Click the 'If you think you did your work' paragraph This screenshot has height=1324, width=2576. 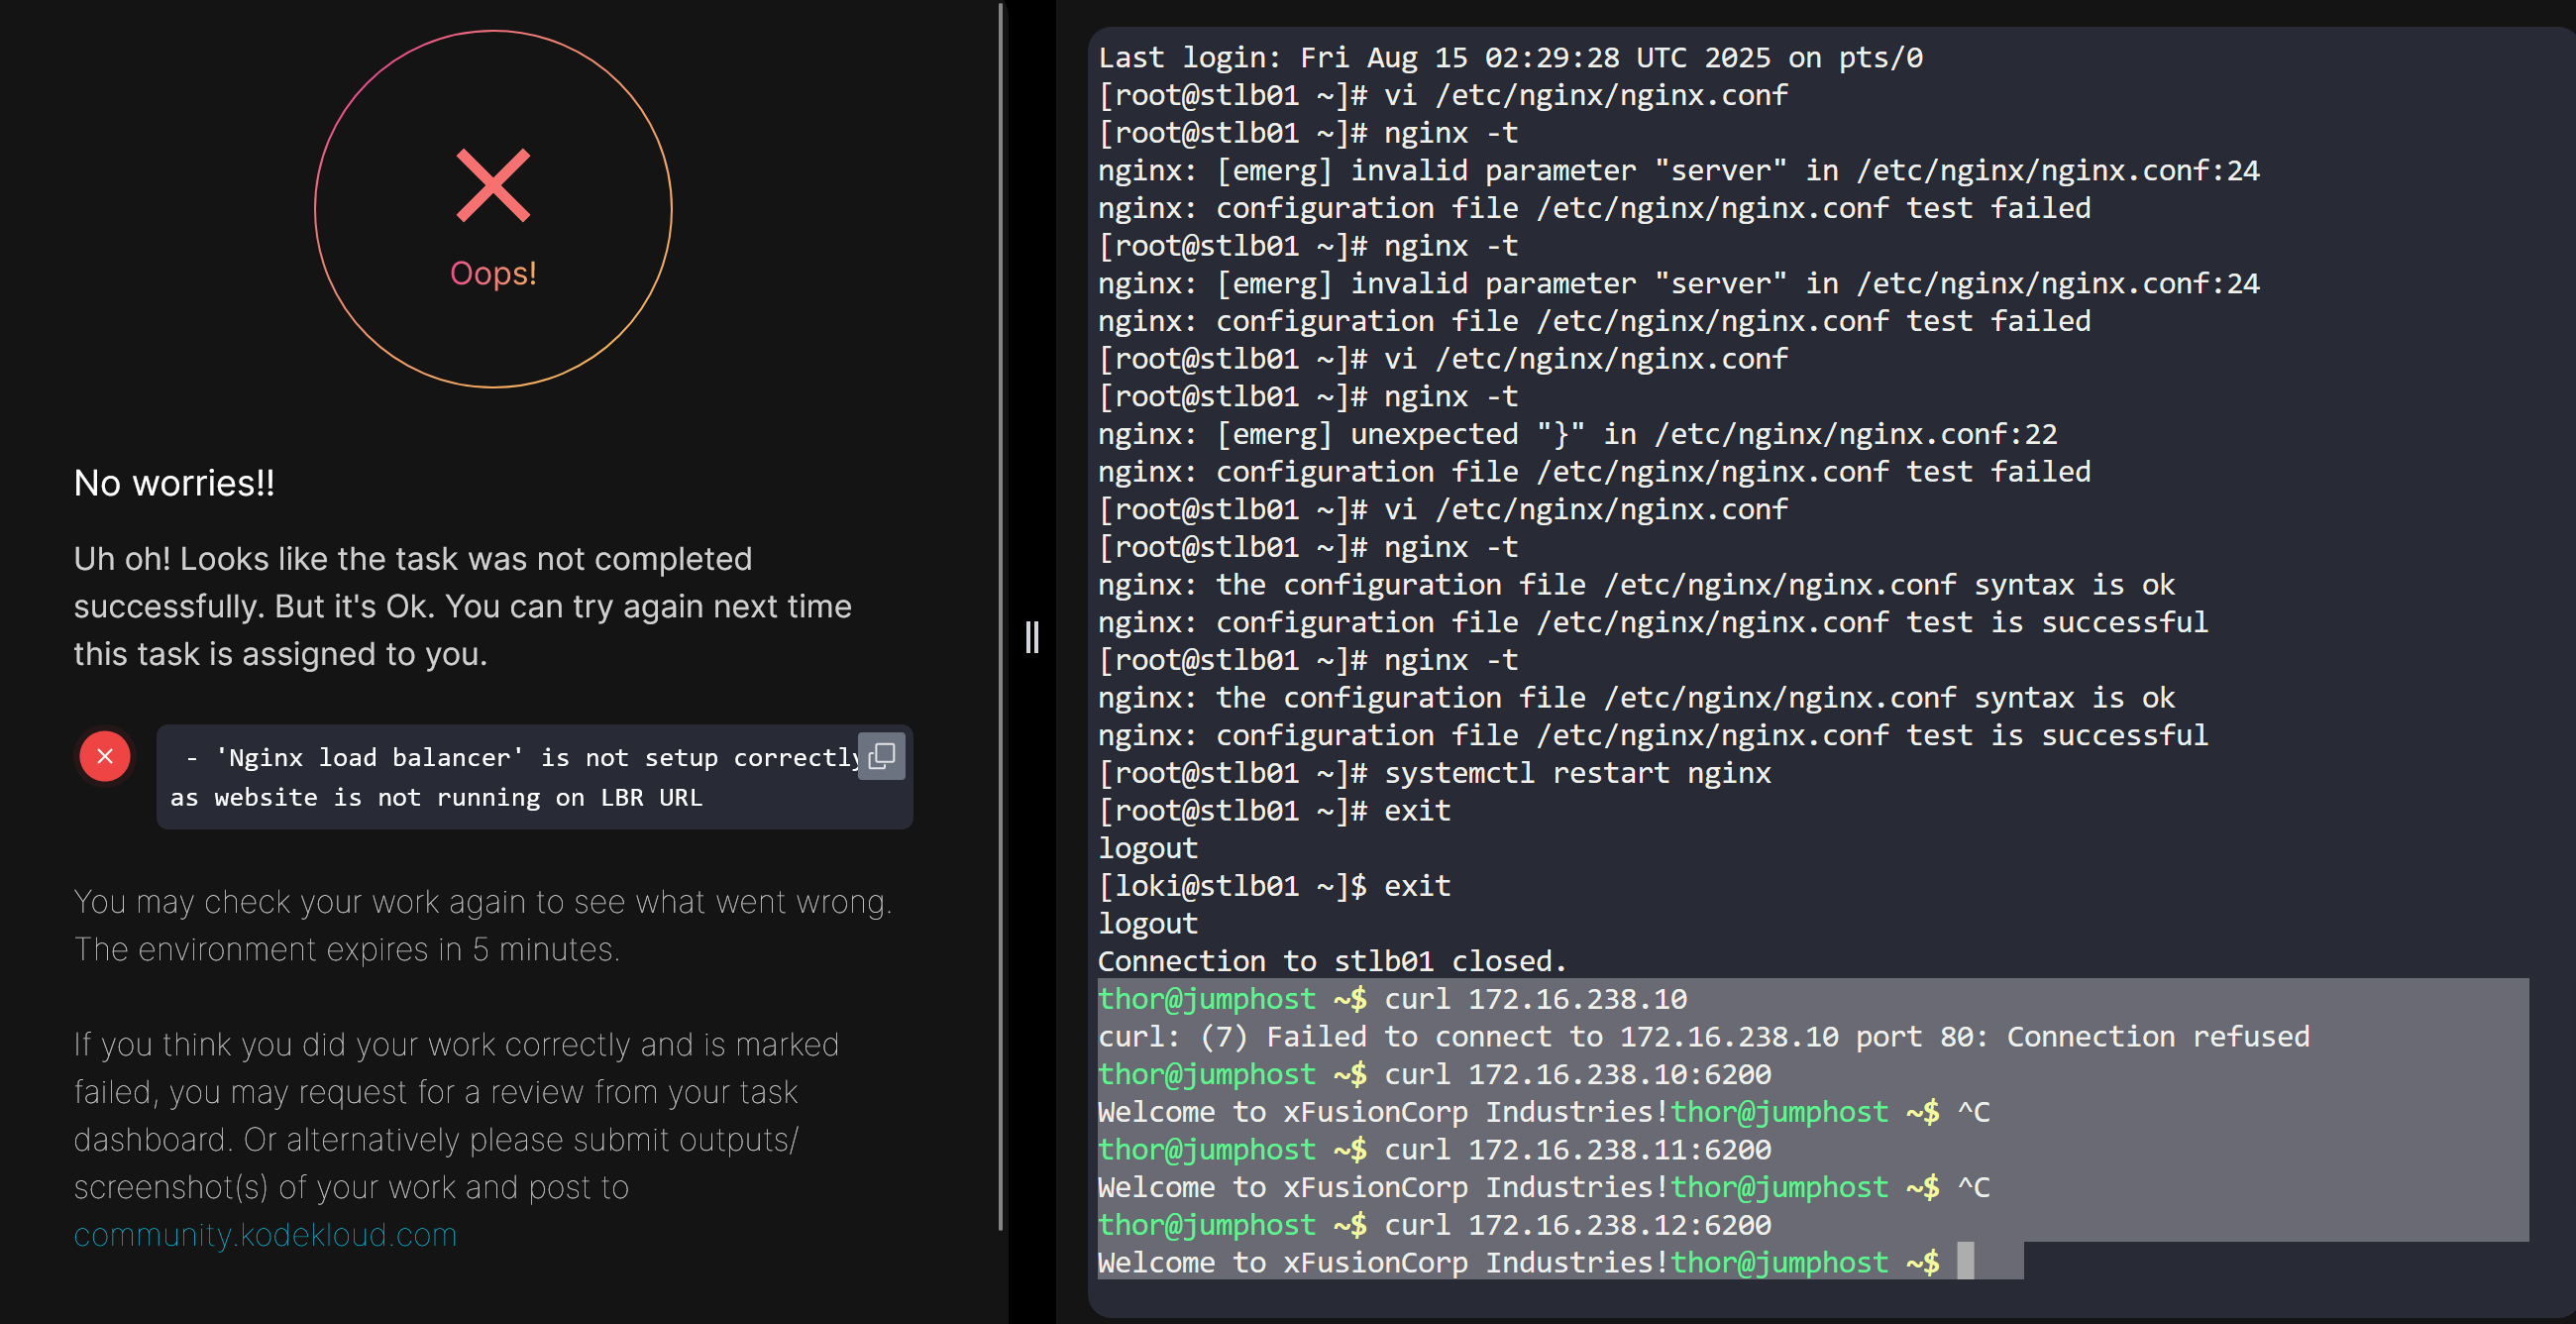coord(456,1139)
